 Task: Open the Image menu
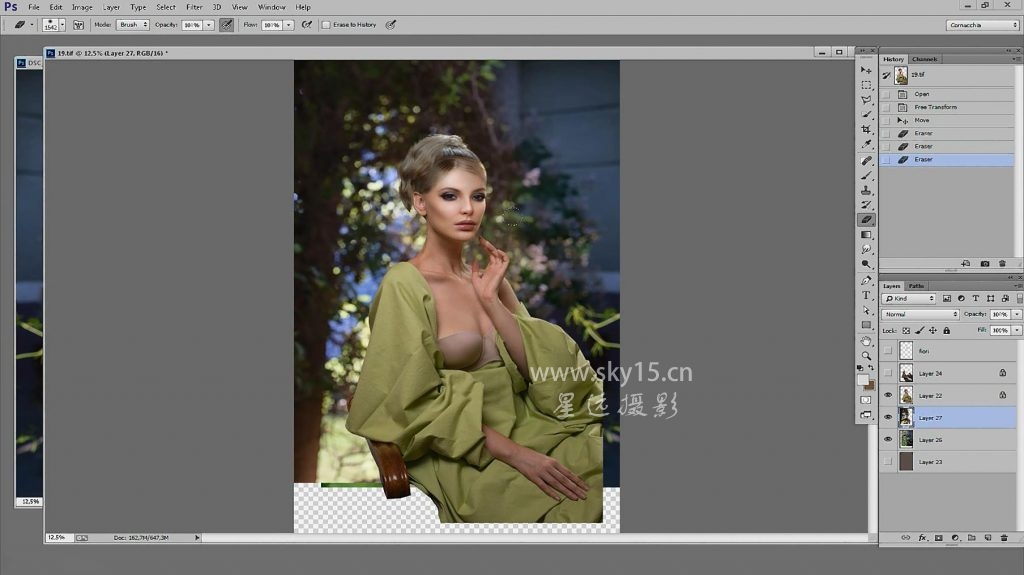click(x=82, y=7)
